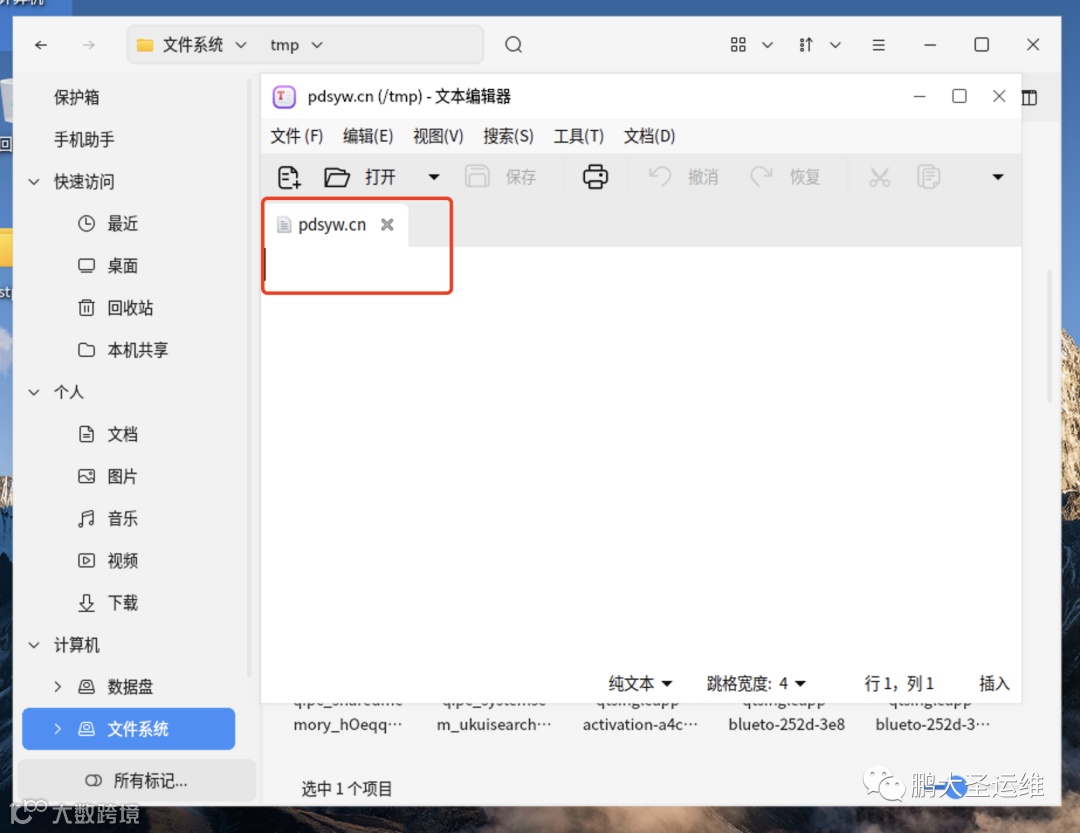Image resolution: width=1080 pixels, height=833 pixels.
Task: Expand the sort options dropdown arrow
Action: [x=835, y=45]
